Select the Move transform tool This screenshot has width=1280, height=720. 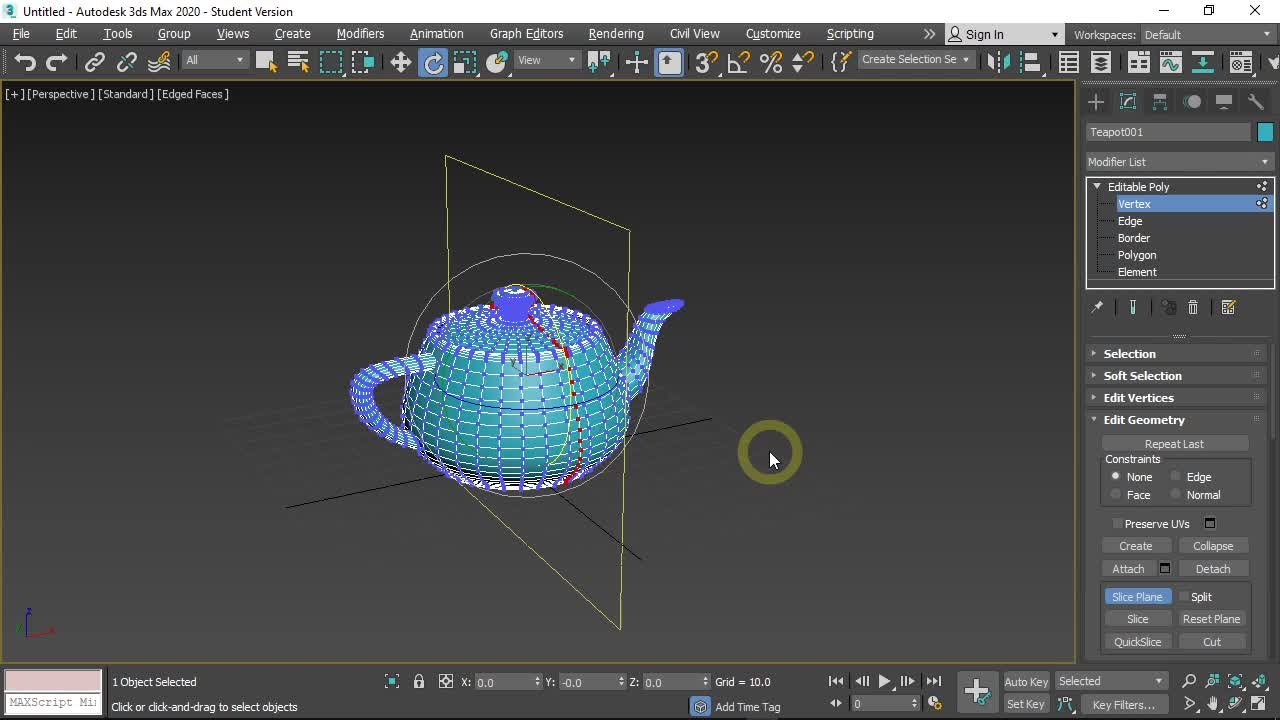(400, 62)
